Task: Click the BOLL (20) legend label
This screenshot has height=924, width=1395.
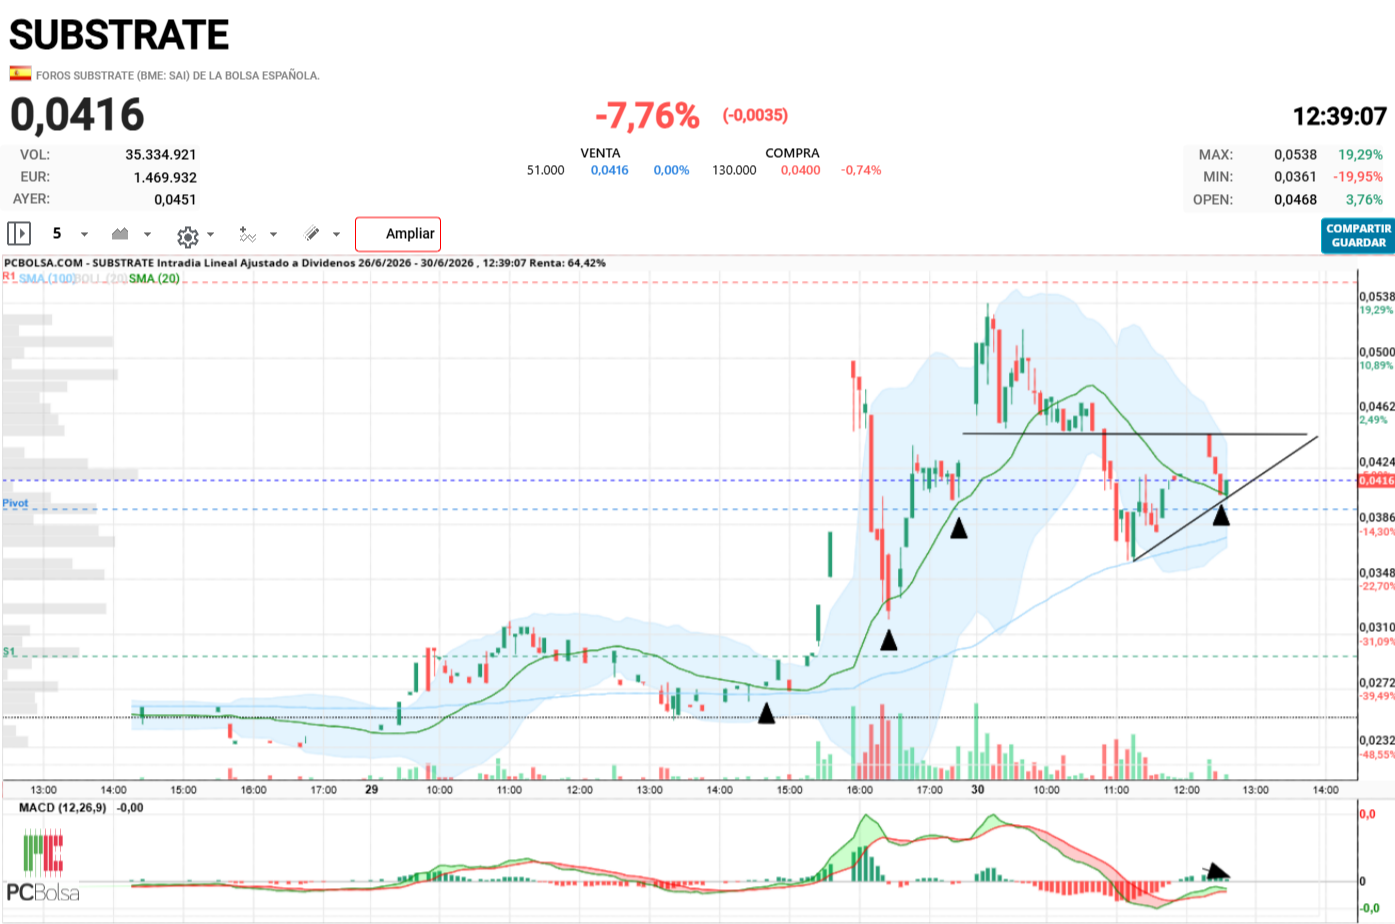Action: coord(103,278)
